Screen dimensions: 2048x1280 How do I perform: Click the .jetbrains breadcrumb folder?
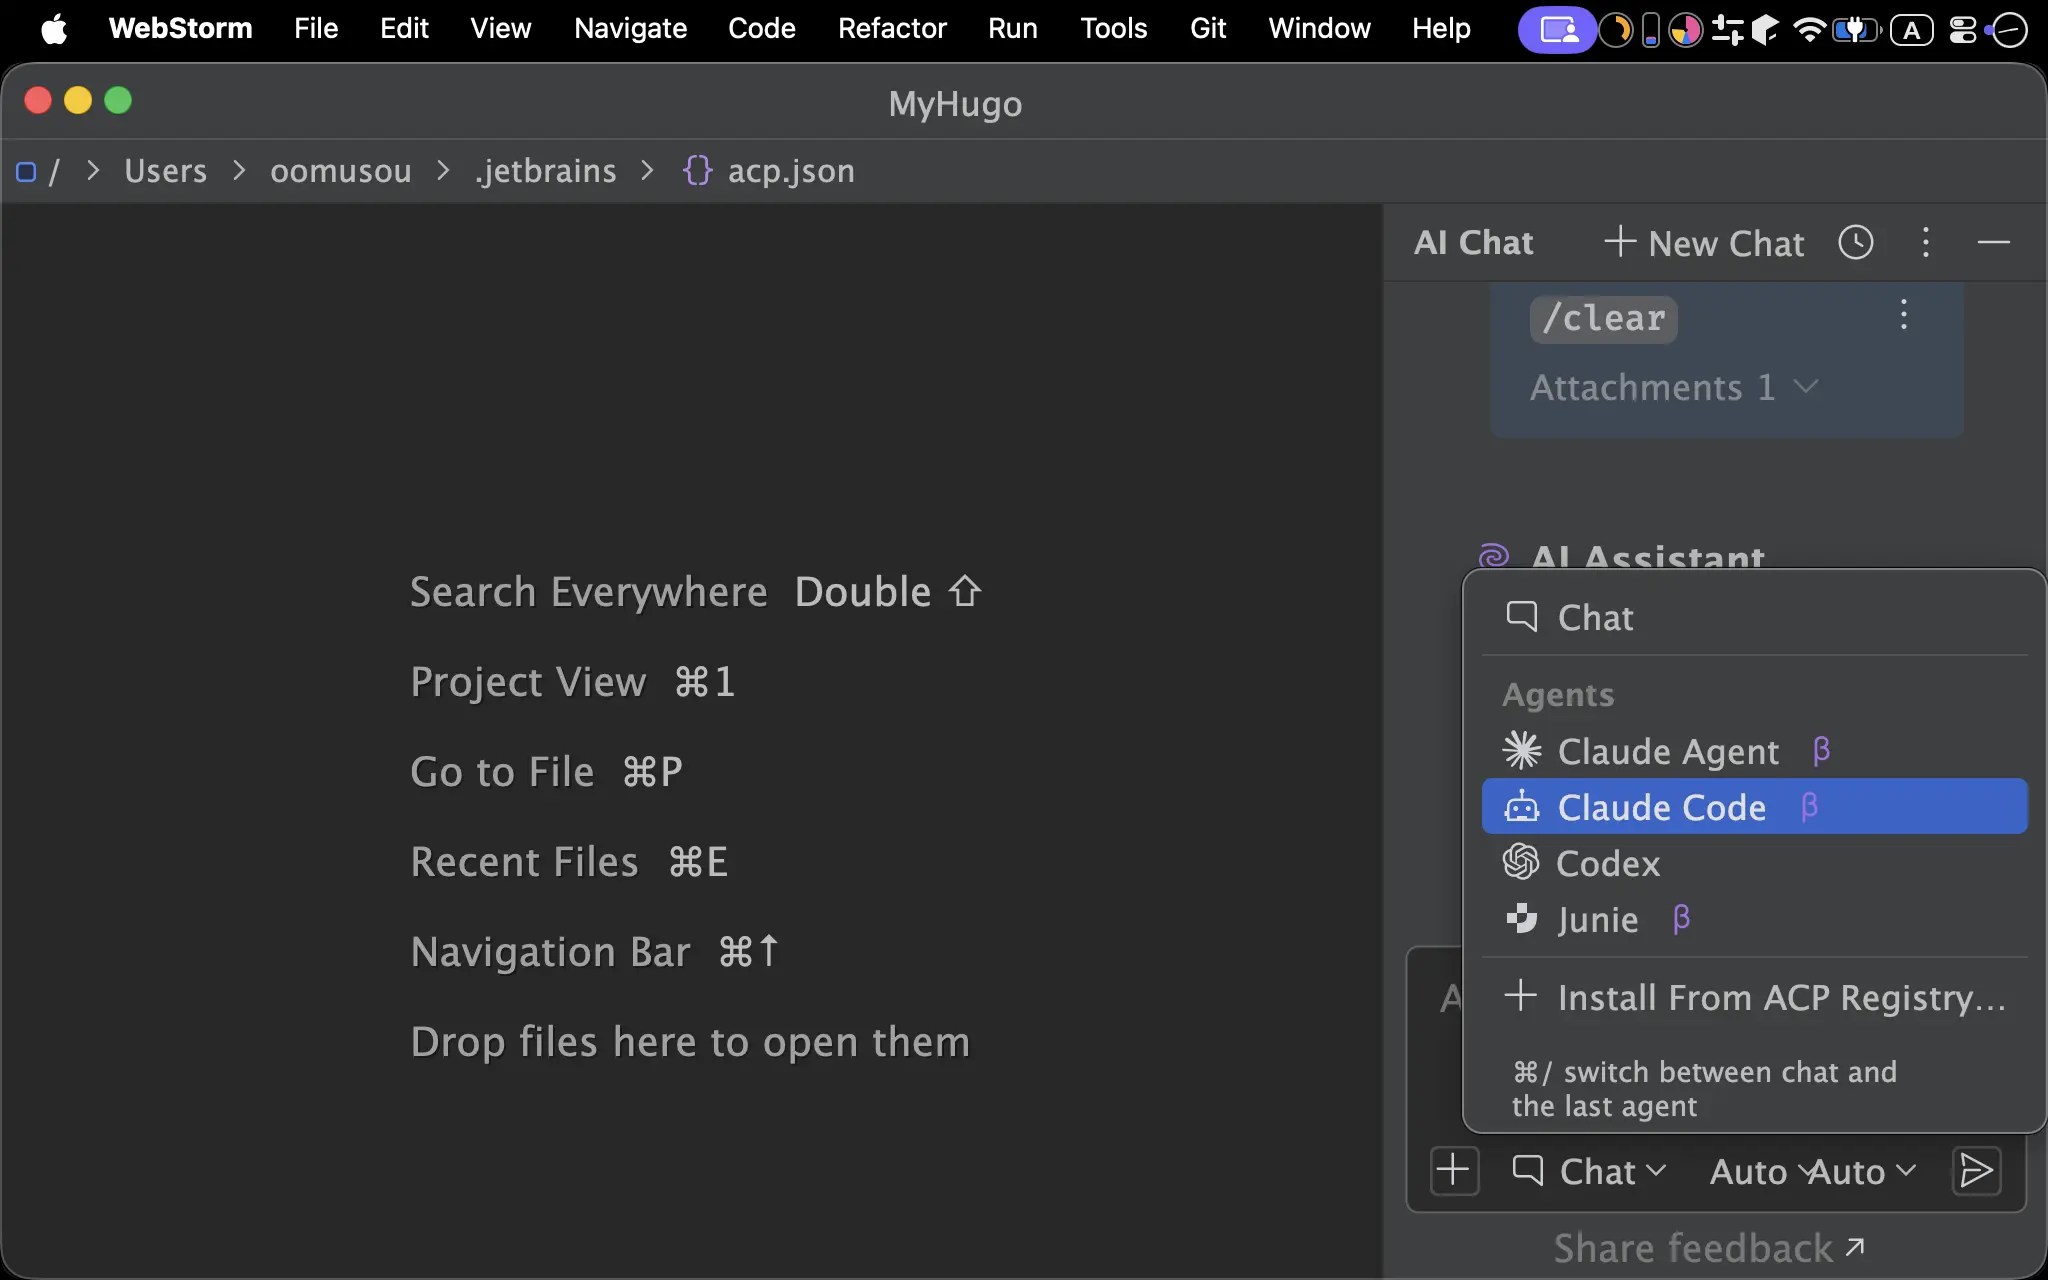coord(546,171)
